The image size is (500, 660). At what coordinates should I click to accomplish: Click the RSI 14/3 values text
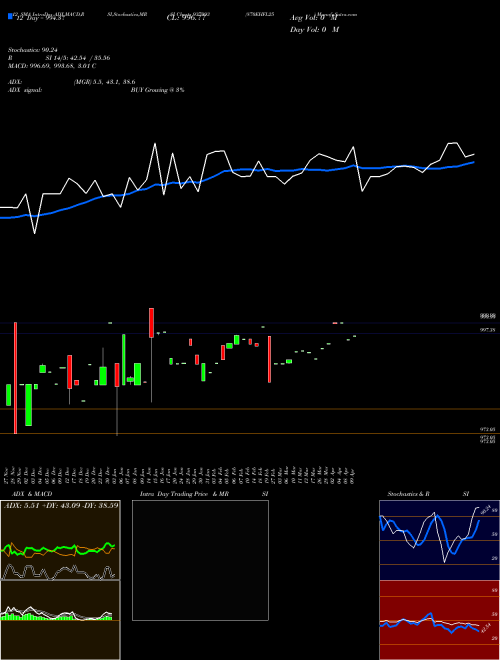pyautogui.click(x=78, y=58)
